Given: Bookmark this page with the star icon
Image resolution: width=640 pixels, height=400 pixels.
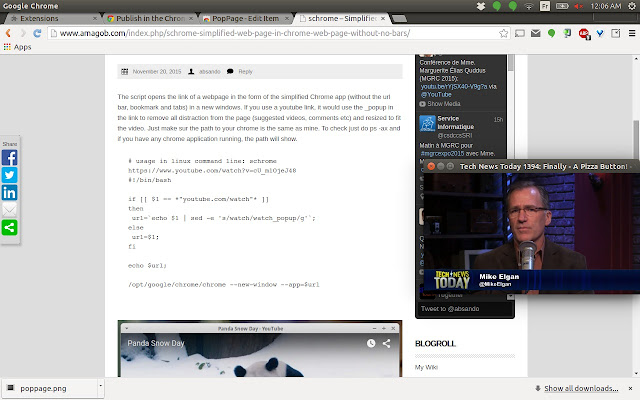Looking at the screenshot, I should click(504, 33).
